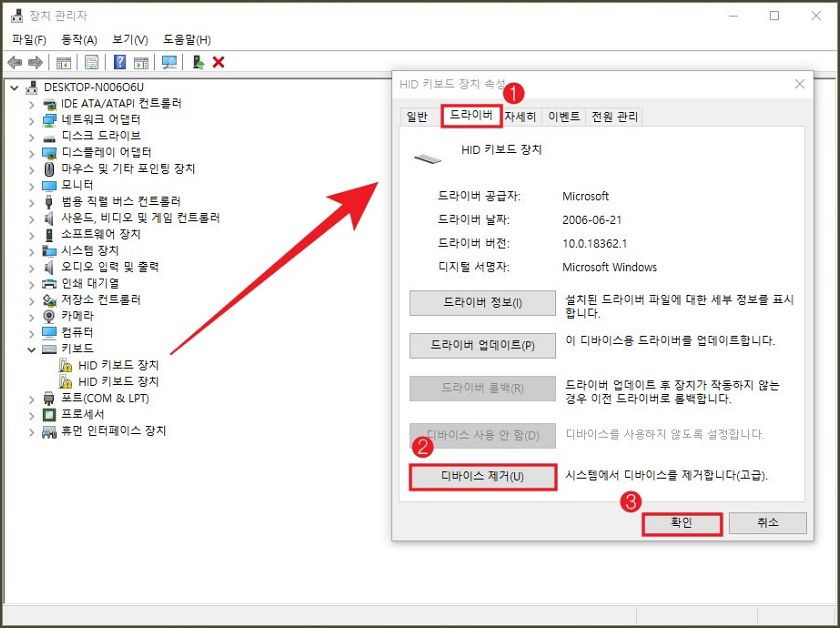Click the 시스템 장치 icon
The height and width of the screenshot is (628, 840).
coord(49,251)
